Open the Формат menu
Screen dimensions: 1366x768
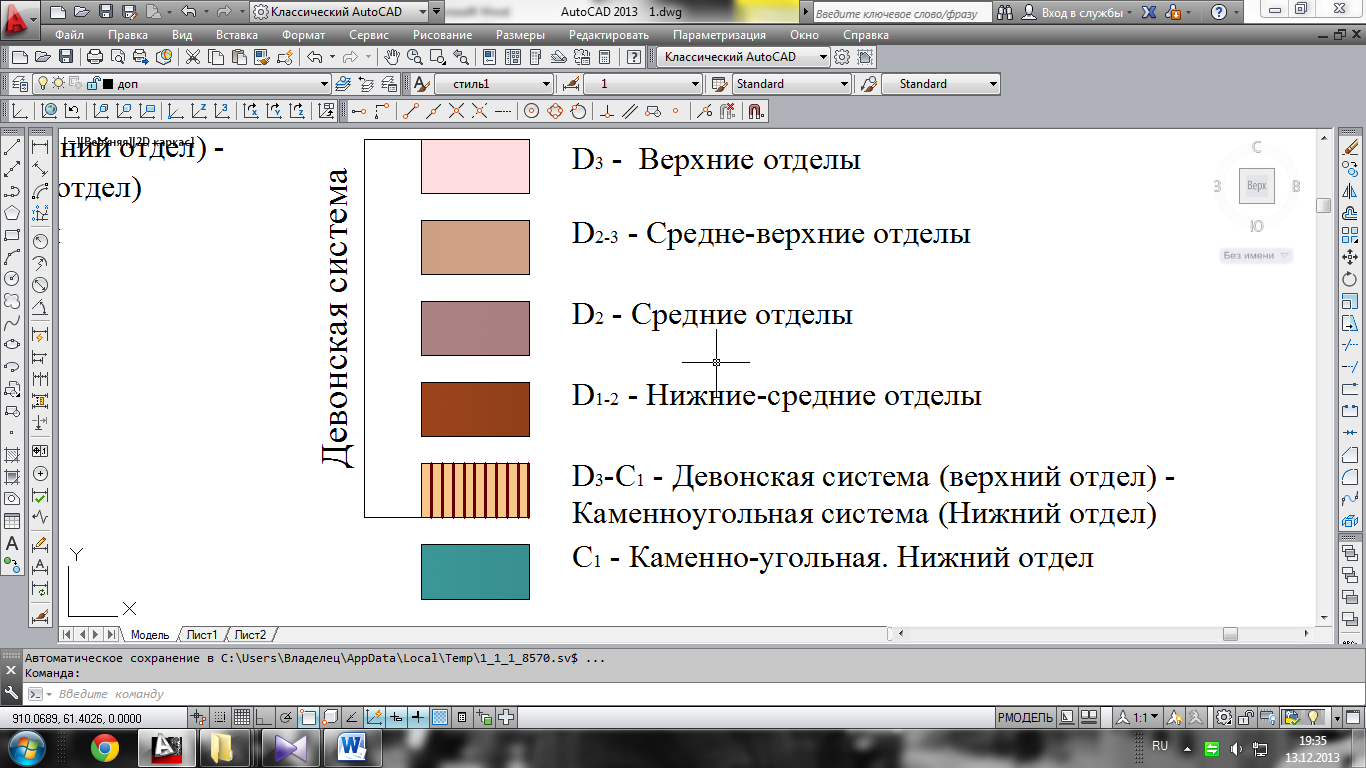(x=304, y=35)
